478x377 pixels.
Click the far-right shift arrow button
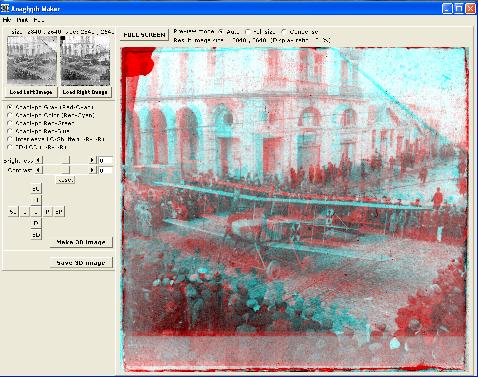(x=59, y=212)
